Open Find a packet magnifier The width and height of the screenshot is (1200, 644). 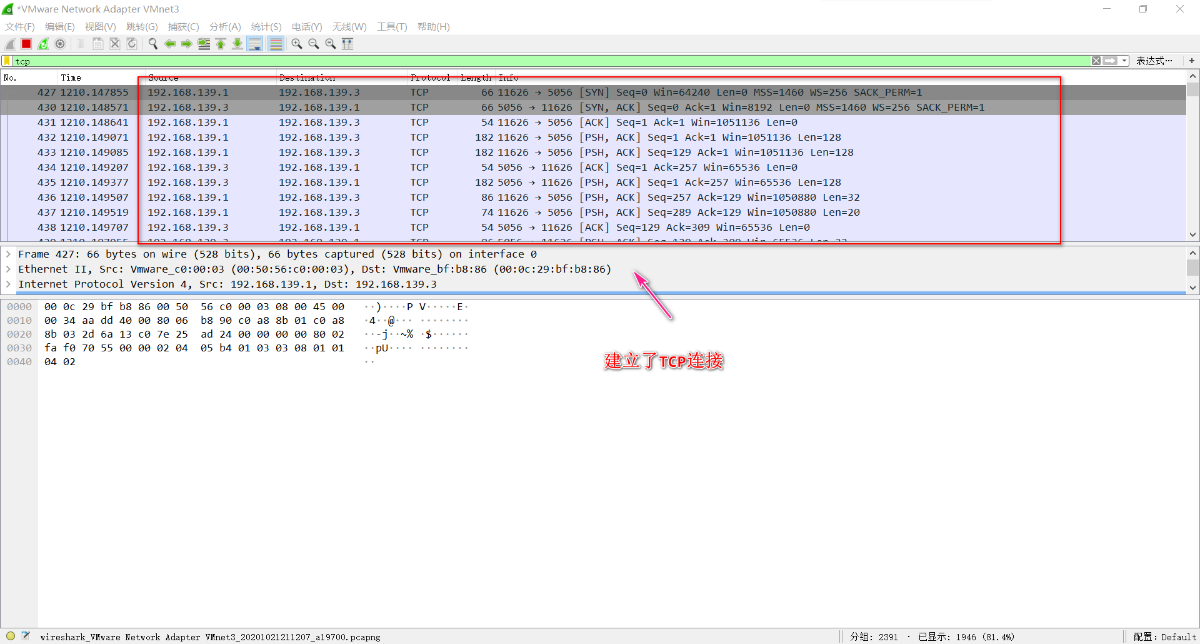(153, 44)
